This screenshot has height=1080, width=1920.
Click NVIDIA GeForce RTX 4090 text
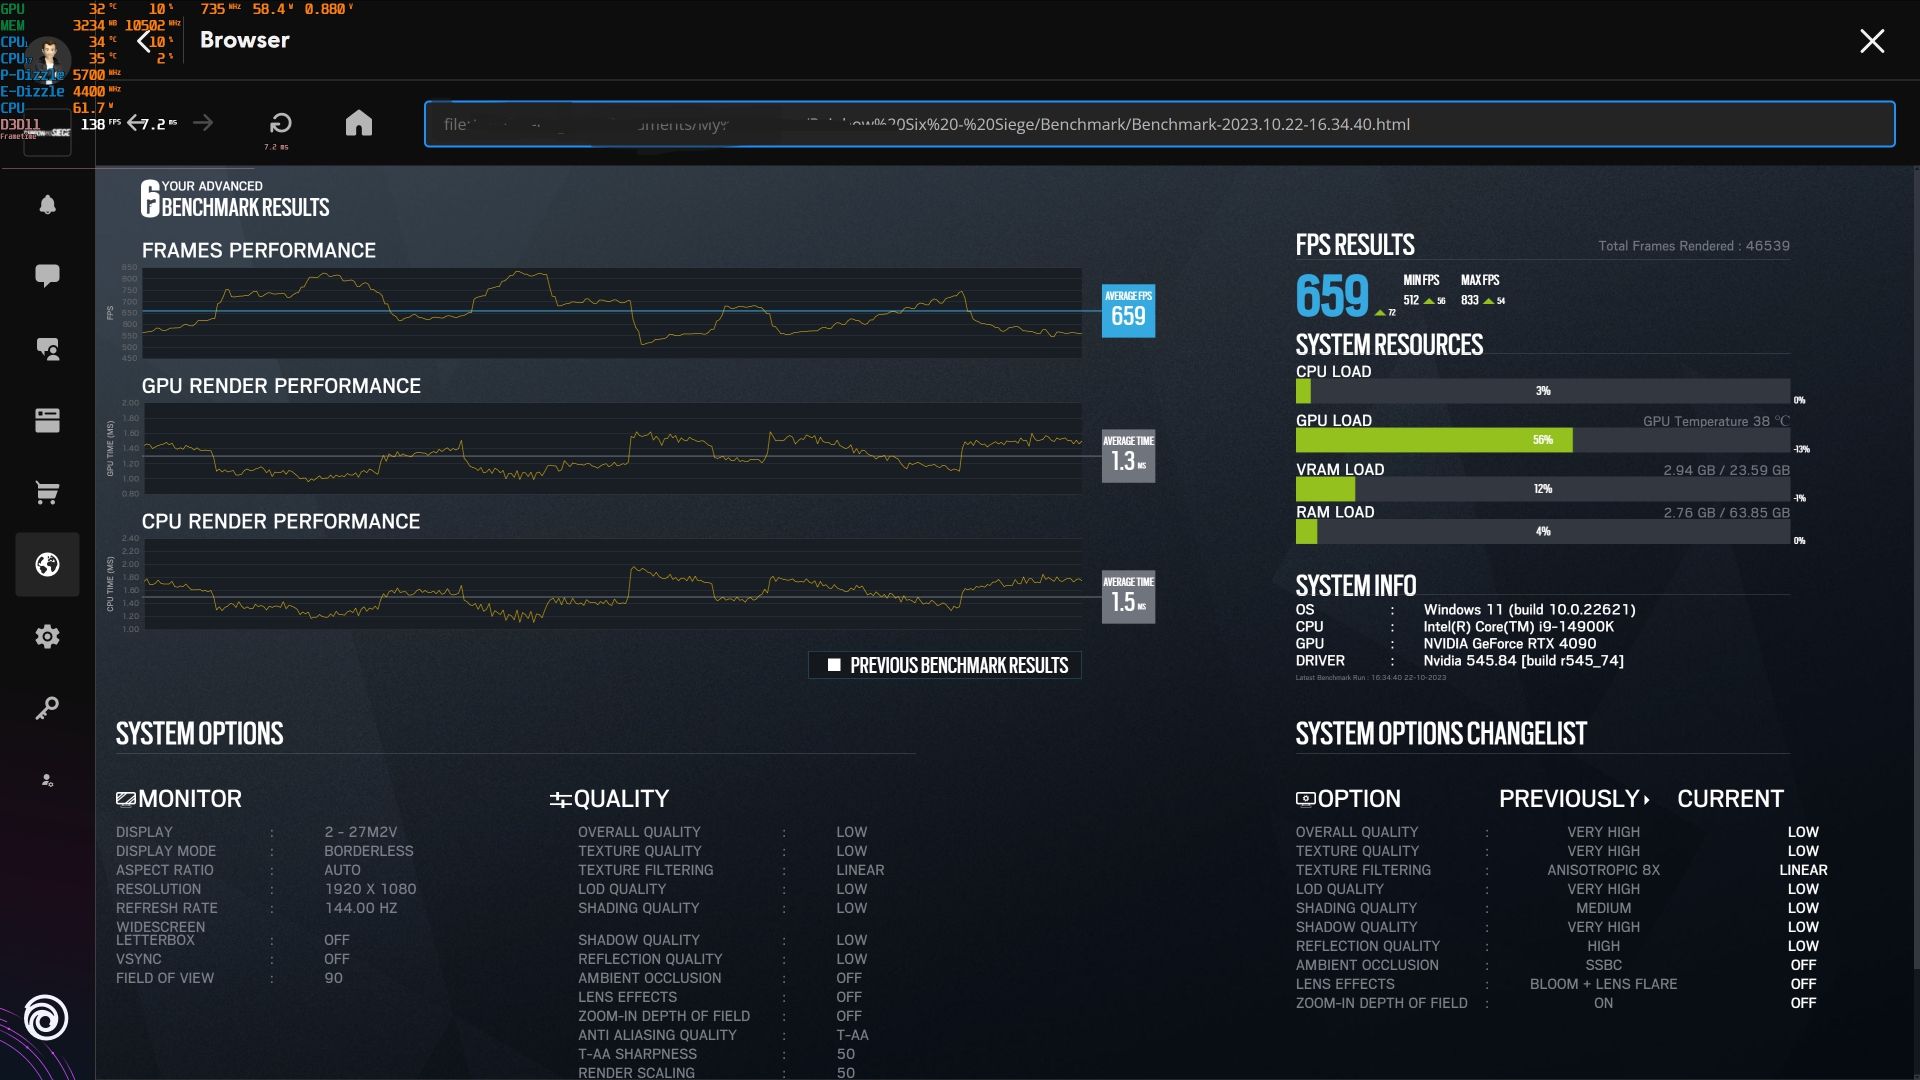pyautogui.click(x=1510, y=644)
